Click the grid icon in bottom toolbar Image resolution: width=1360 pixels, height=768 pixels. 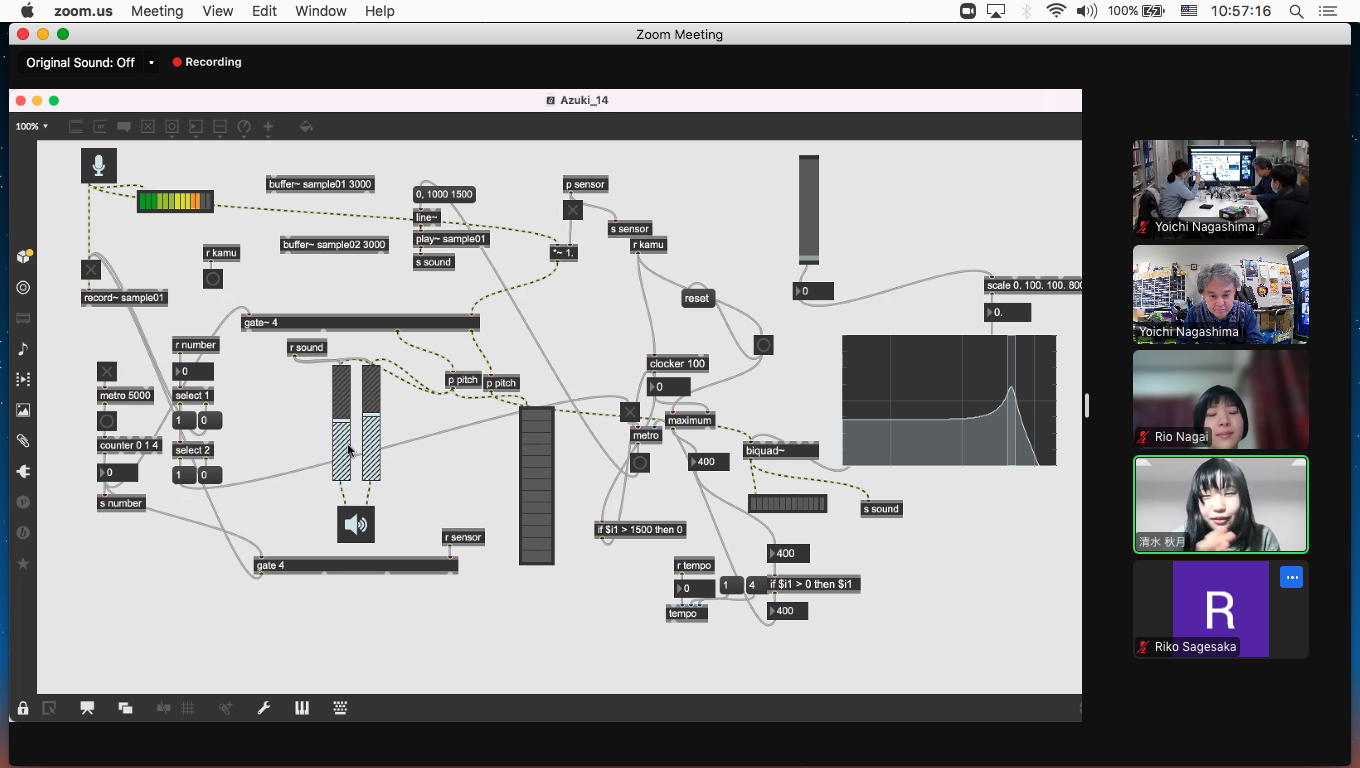pyautogui.click(x=188, y=708)
